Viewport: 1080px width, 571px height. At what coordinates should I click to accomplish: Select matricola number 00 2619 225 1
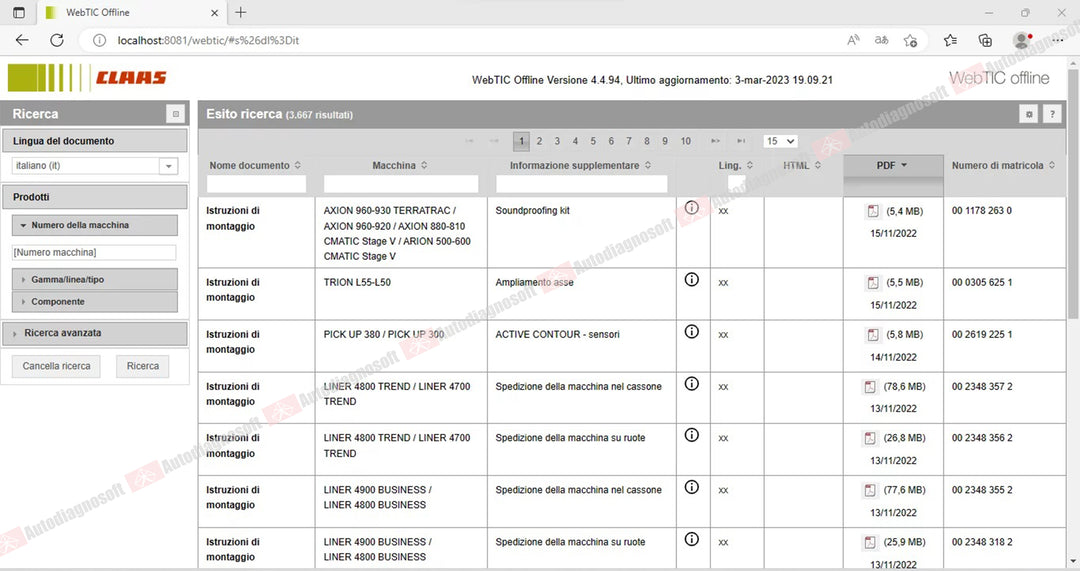coord(982,335)
